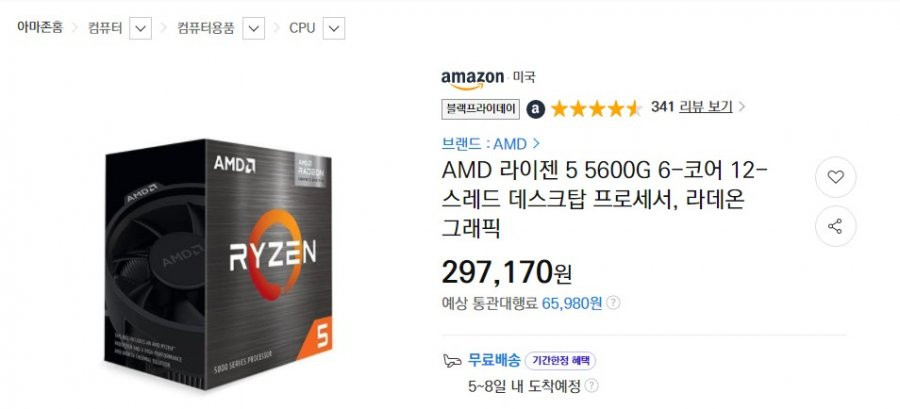Click the share icon button

pyautogui.click(x=835, y=226)
